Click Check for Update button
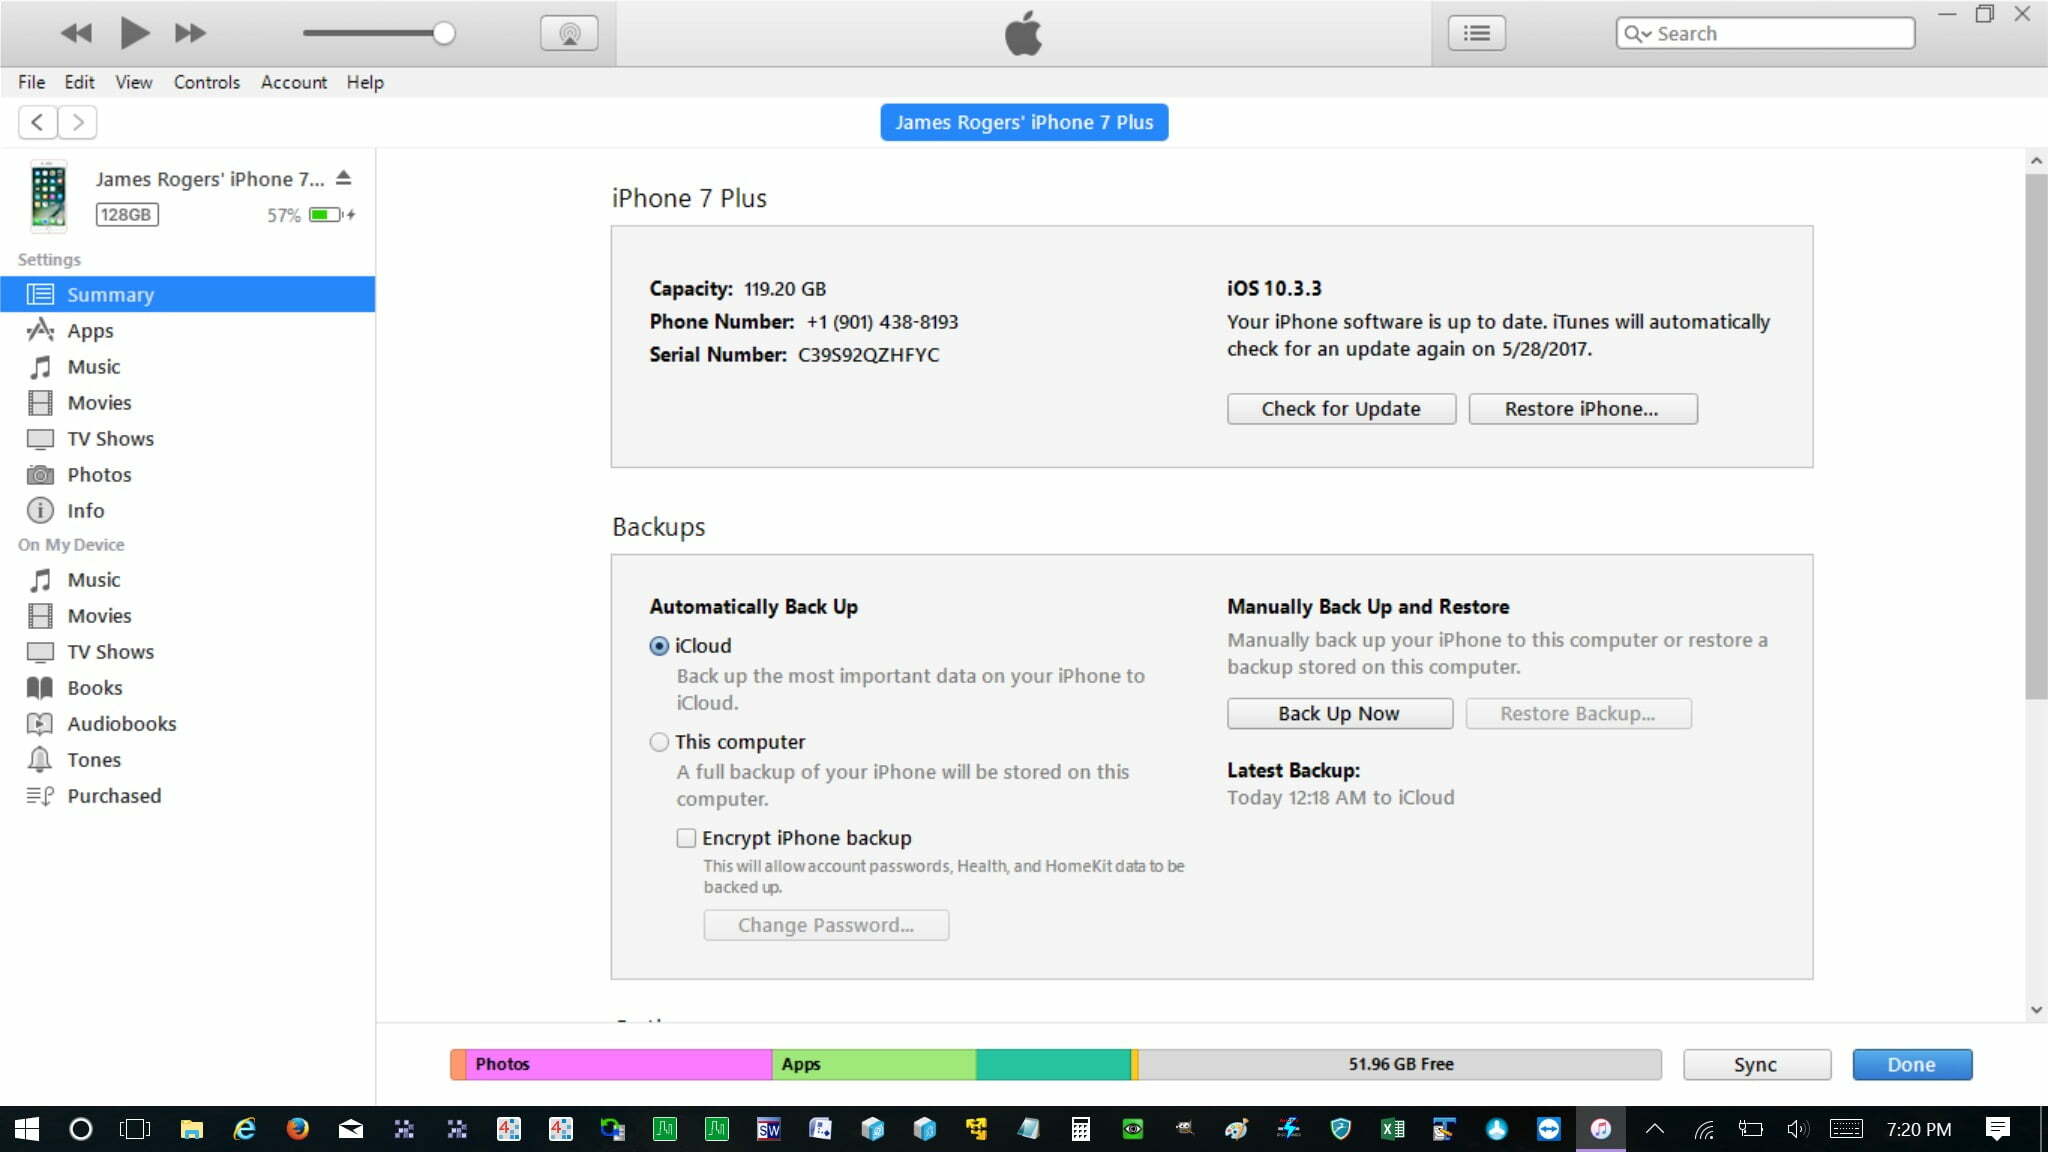Image resolution: width=2048 pixels, height=1152 pixels. (1340, 409)
